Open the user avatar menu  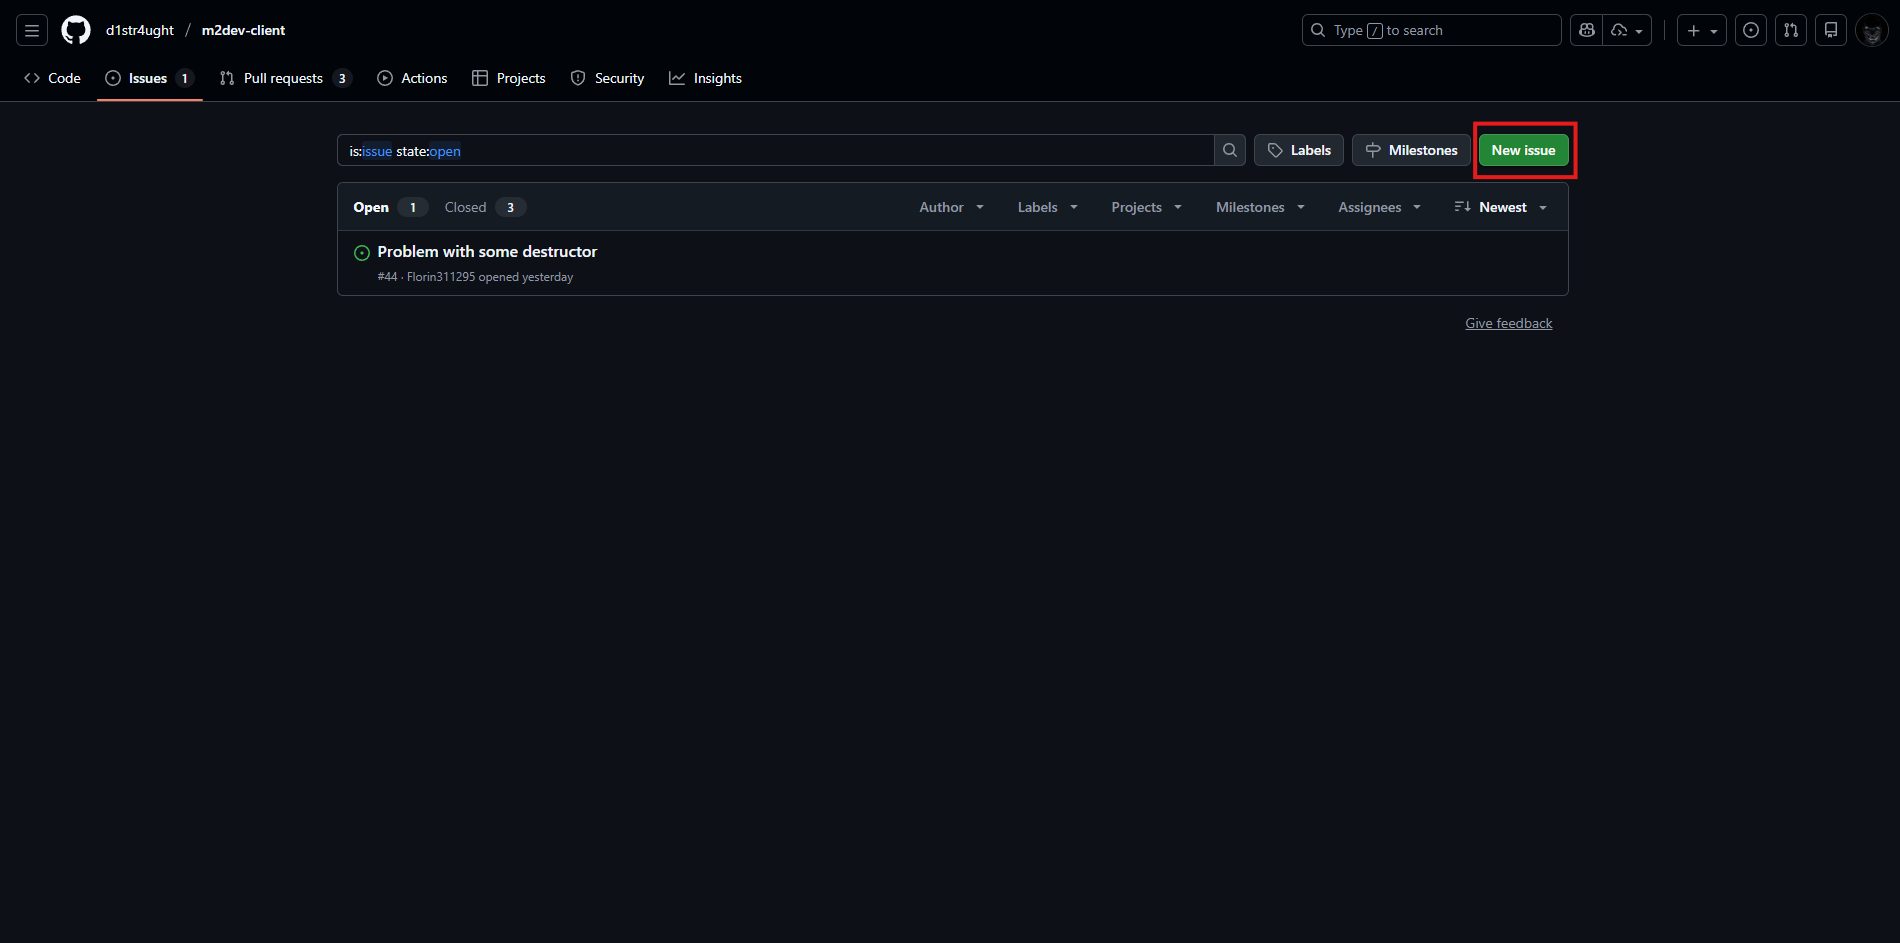pos(1871,31)
